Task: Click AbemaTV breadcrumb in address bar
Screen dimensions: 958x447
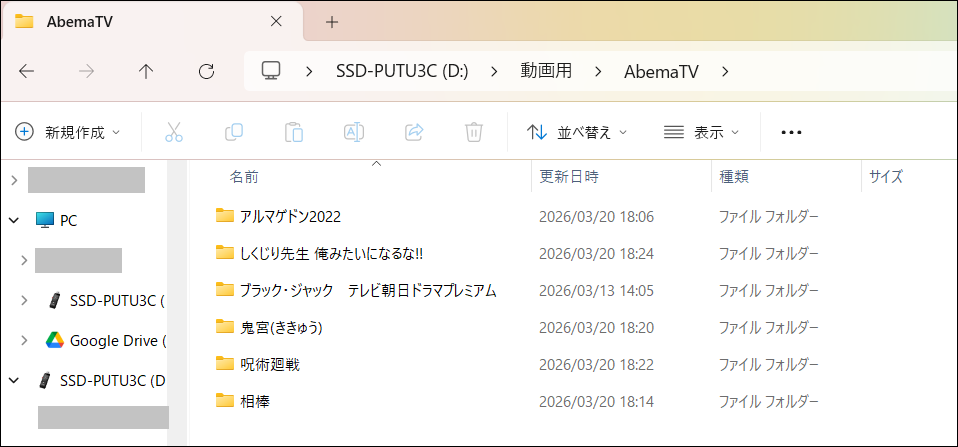Action: [661, 71]
